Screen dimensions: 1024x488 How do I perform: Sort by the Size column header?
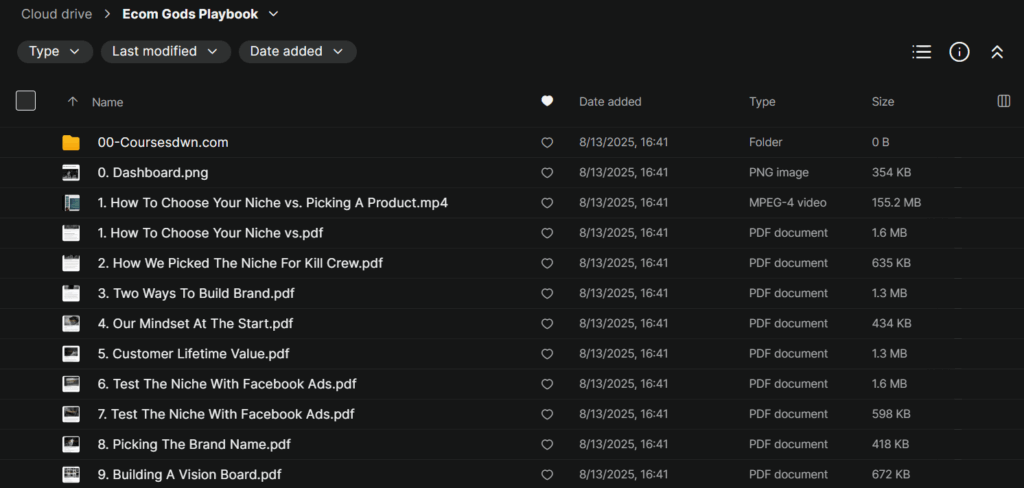[x=883, y=102]
